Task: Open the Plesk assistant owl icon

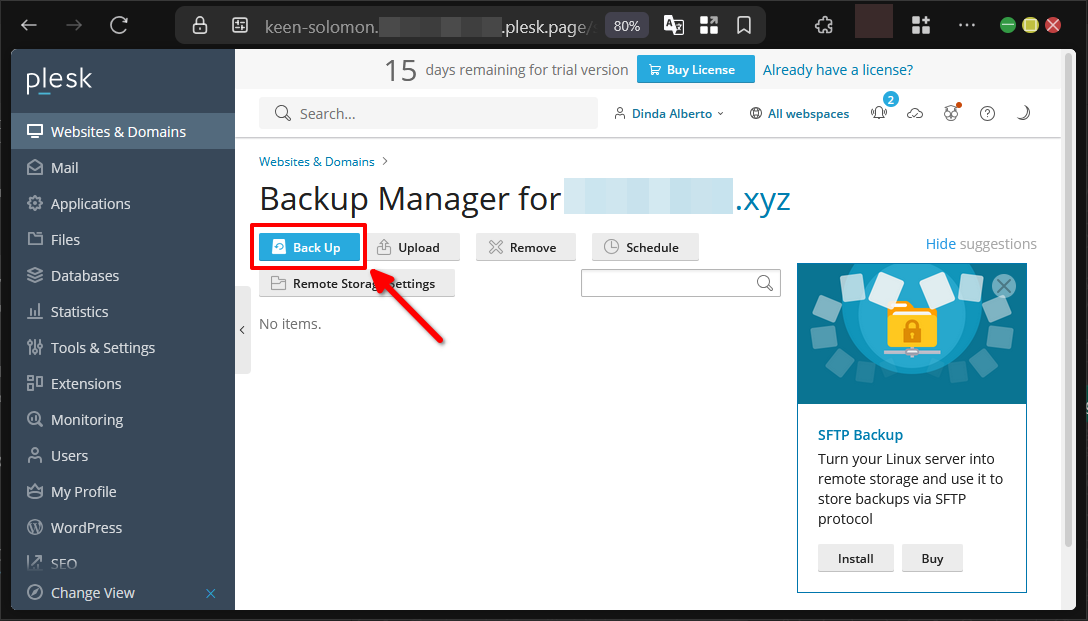Action: [x=950, y=113]
